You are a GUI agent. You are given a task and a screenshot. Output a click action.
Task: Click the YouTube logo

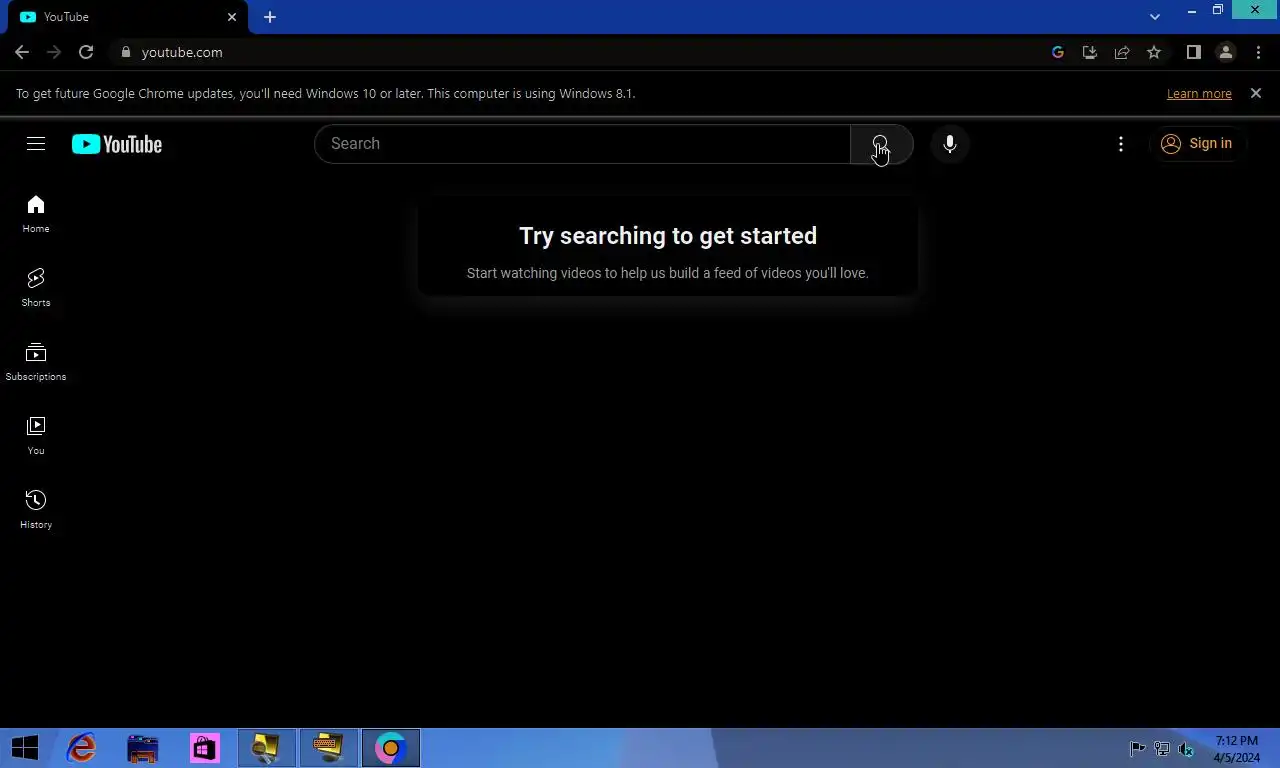point(117,144)
